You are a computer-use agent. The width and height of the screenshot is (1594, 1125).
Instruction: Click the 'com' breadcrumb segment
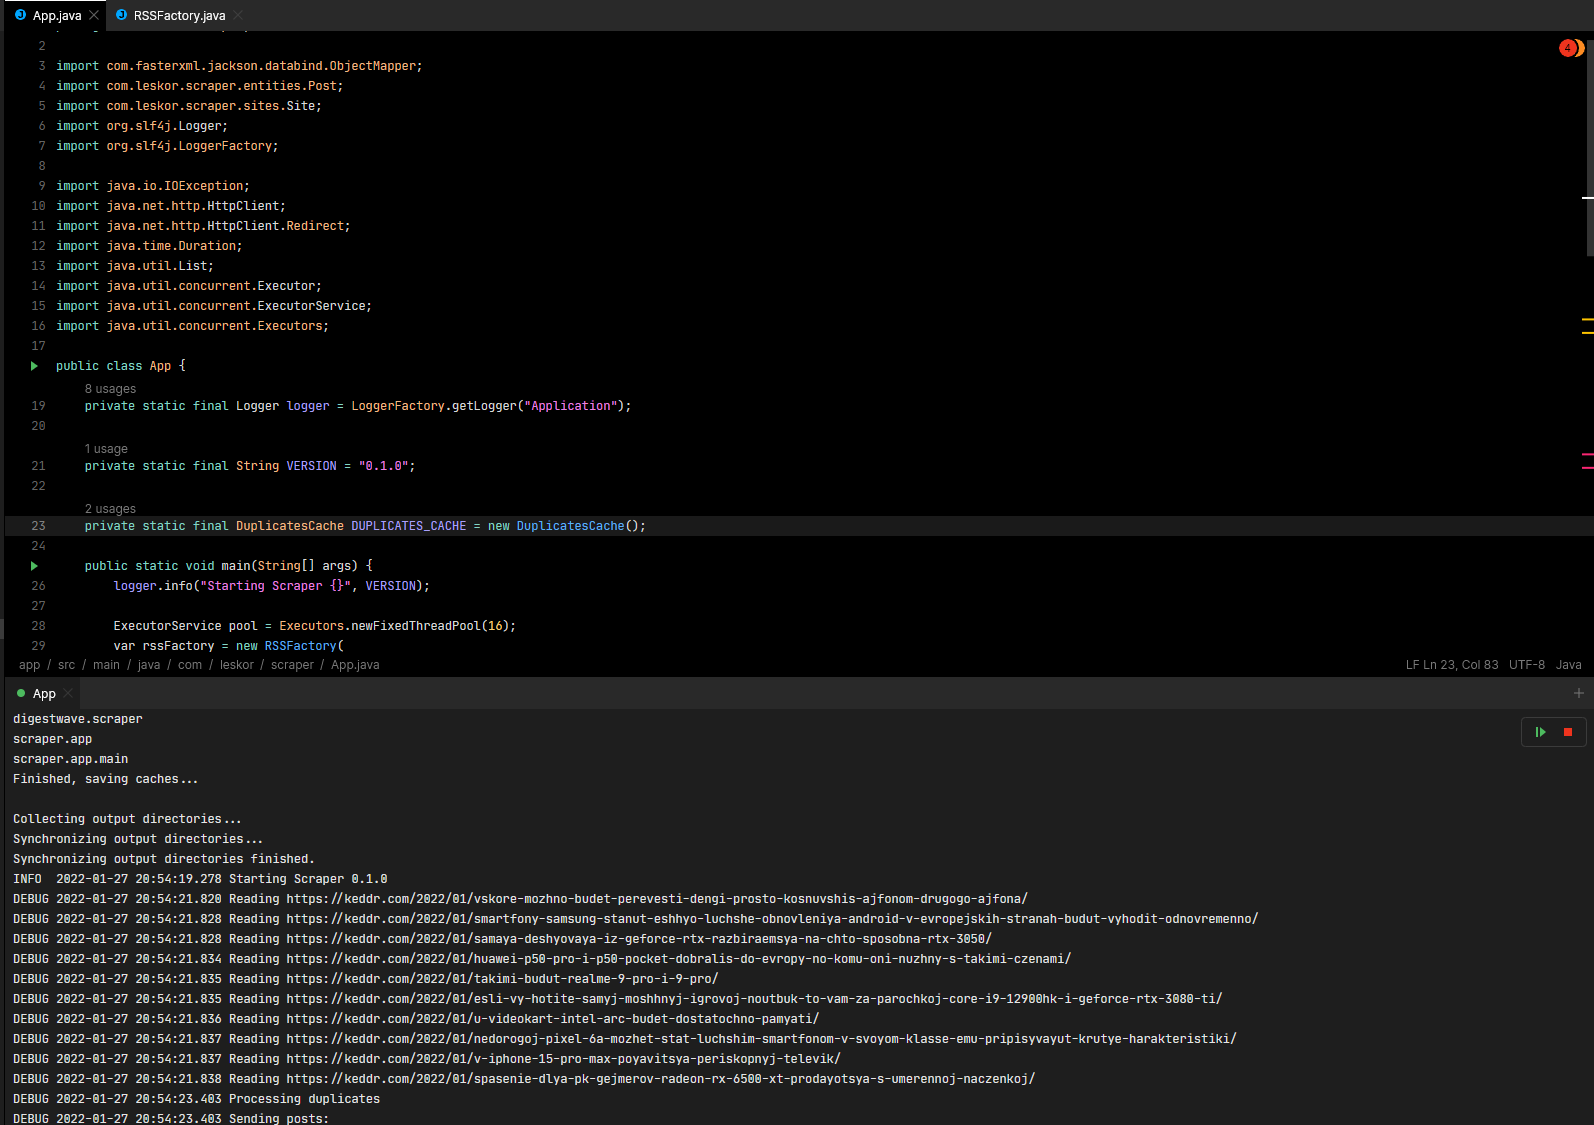(x=190, y=665)
